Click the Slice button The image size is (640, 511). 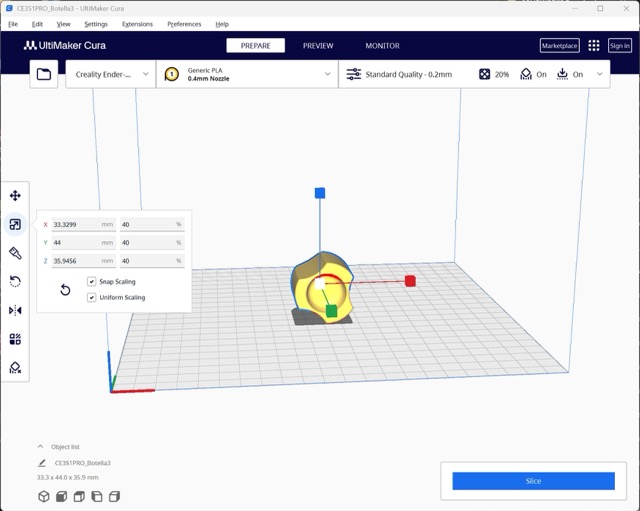[533, 481]
